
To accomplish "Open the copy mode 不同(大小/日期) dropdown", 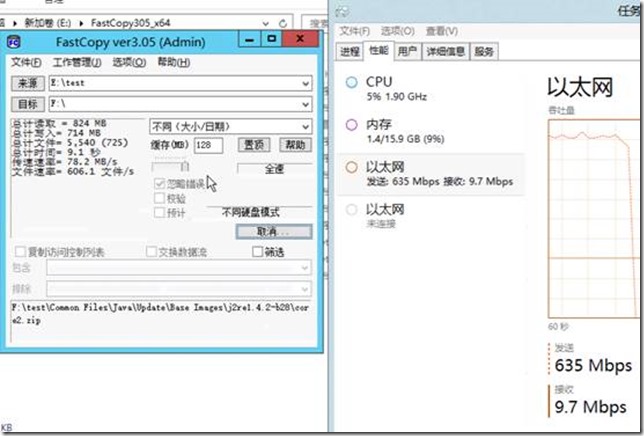I will pyautogui.click(x=231, y=126).
